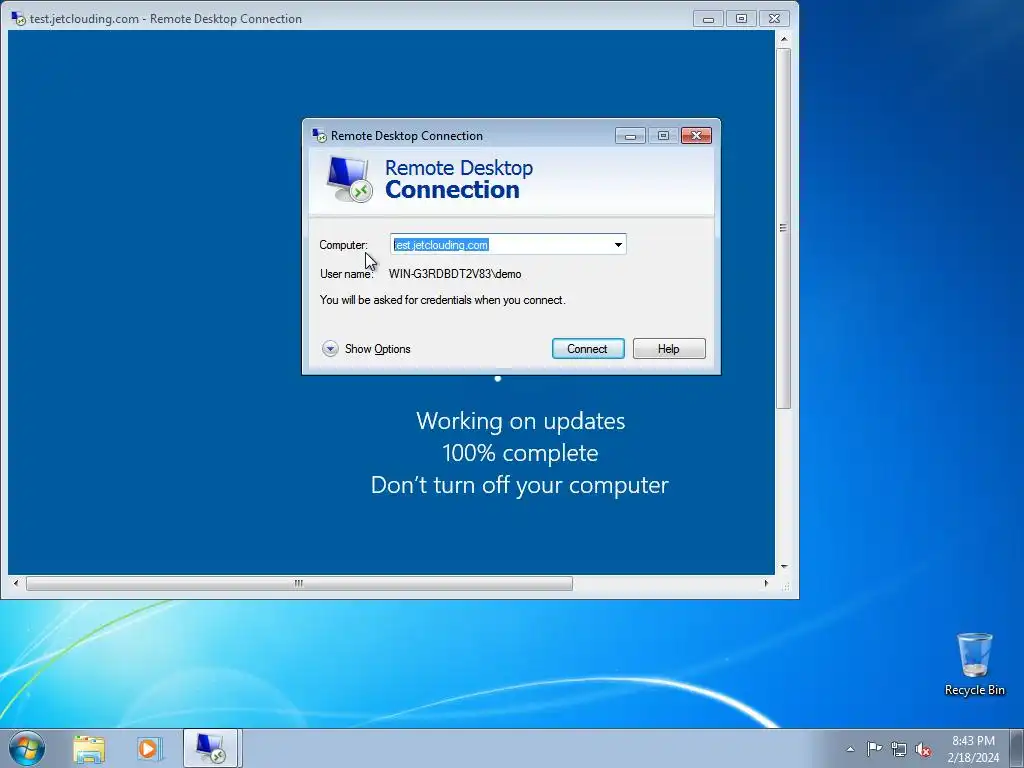Expand Show Options disclosure arrow
The width and height of the screenshot is (1024, 768).
coord(330,349)
